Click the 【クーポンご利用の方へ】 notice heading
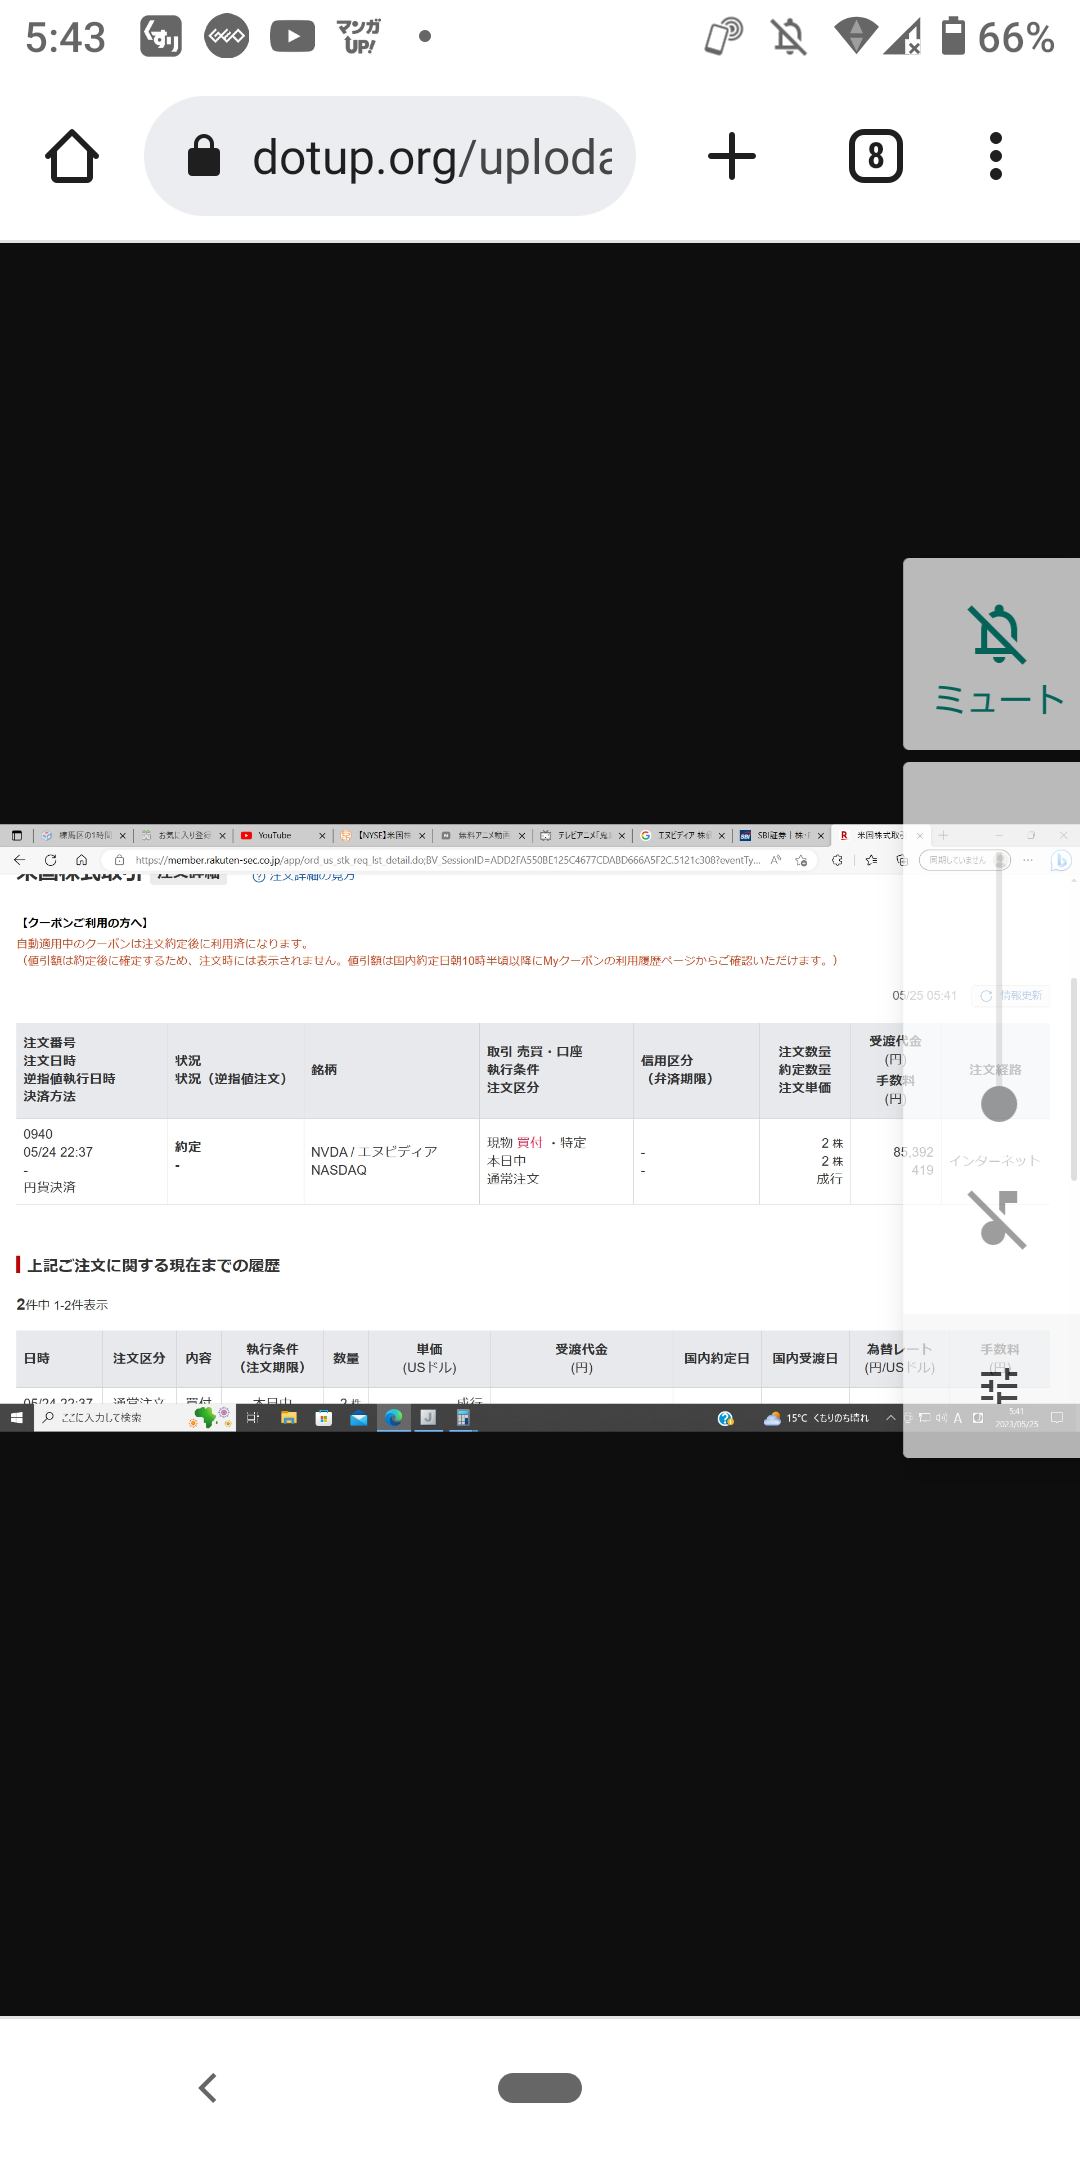Image resolution: width=1080 pixels, height=2160 pixels. pos(85,923)
